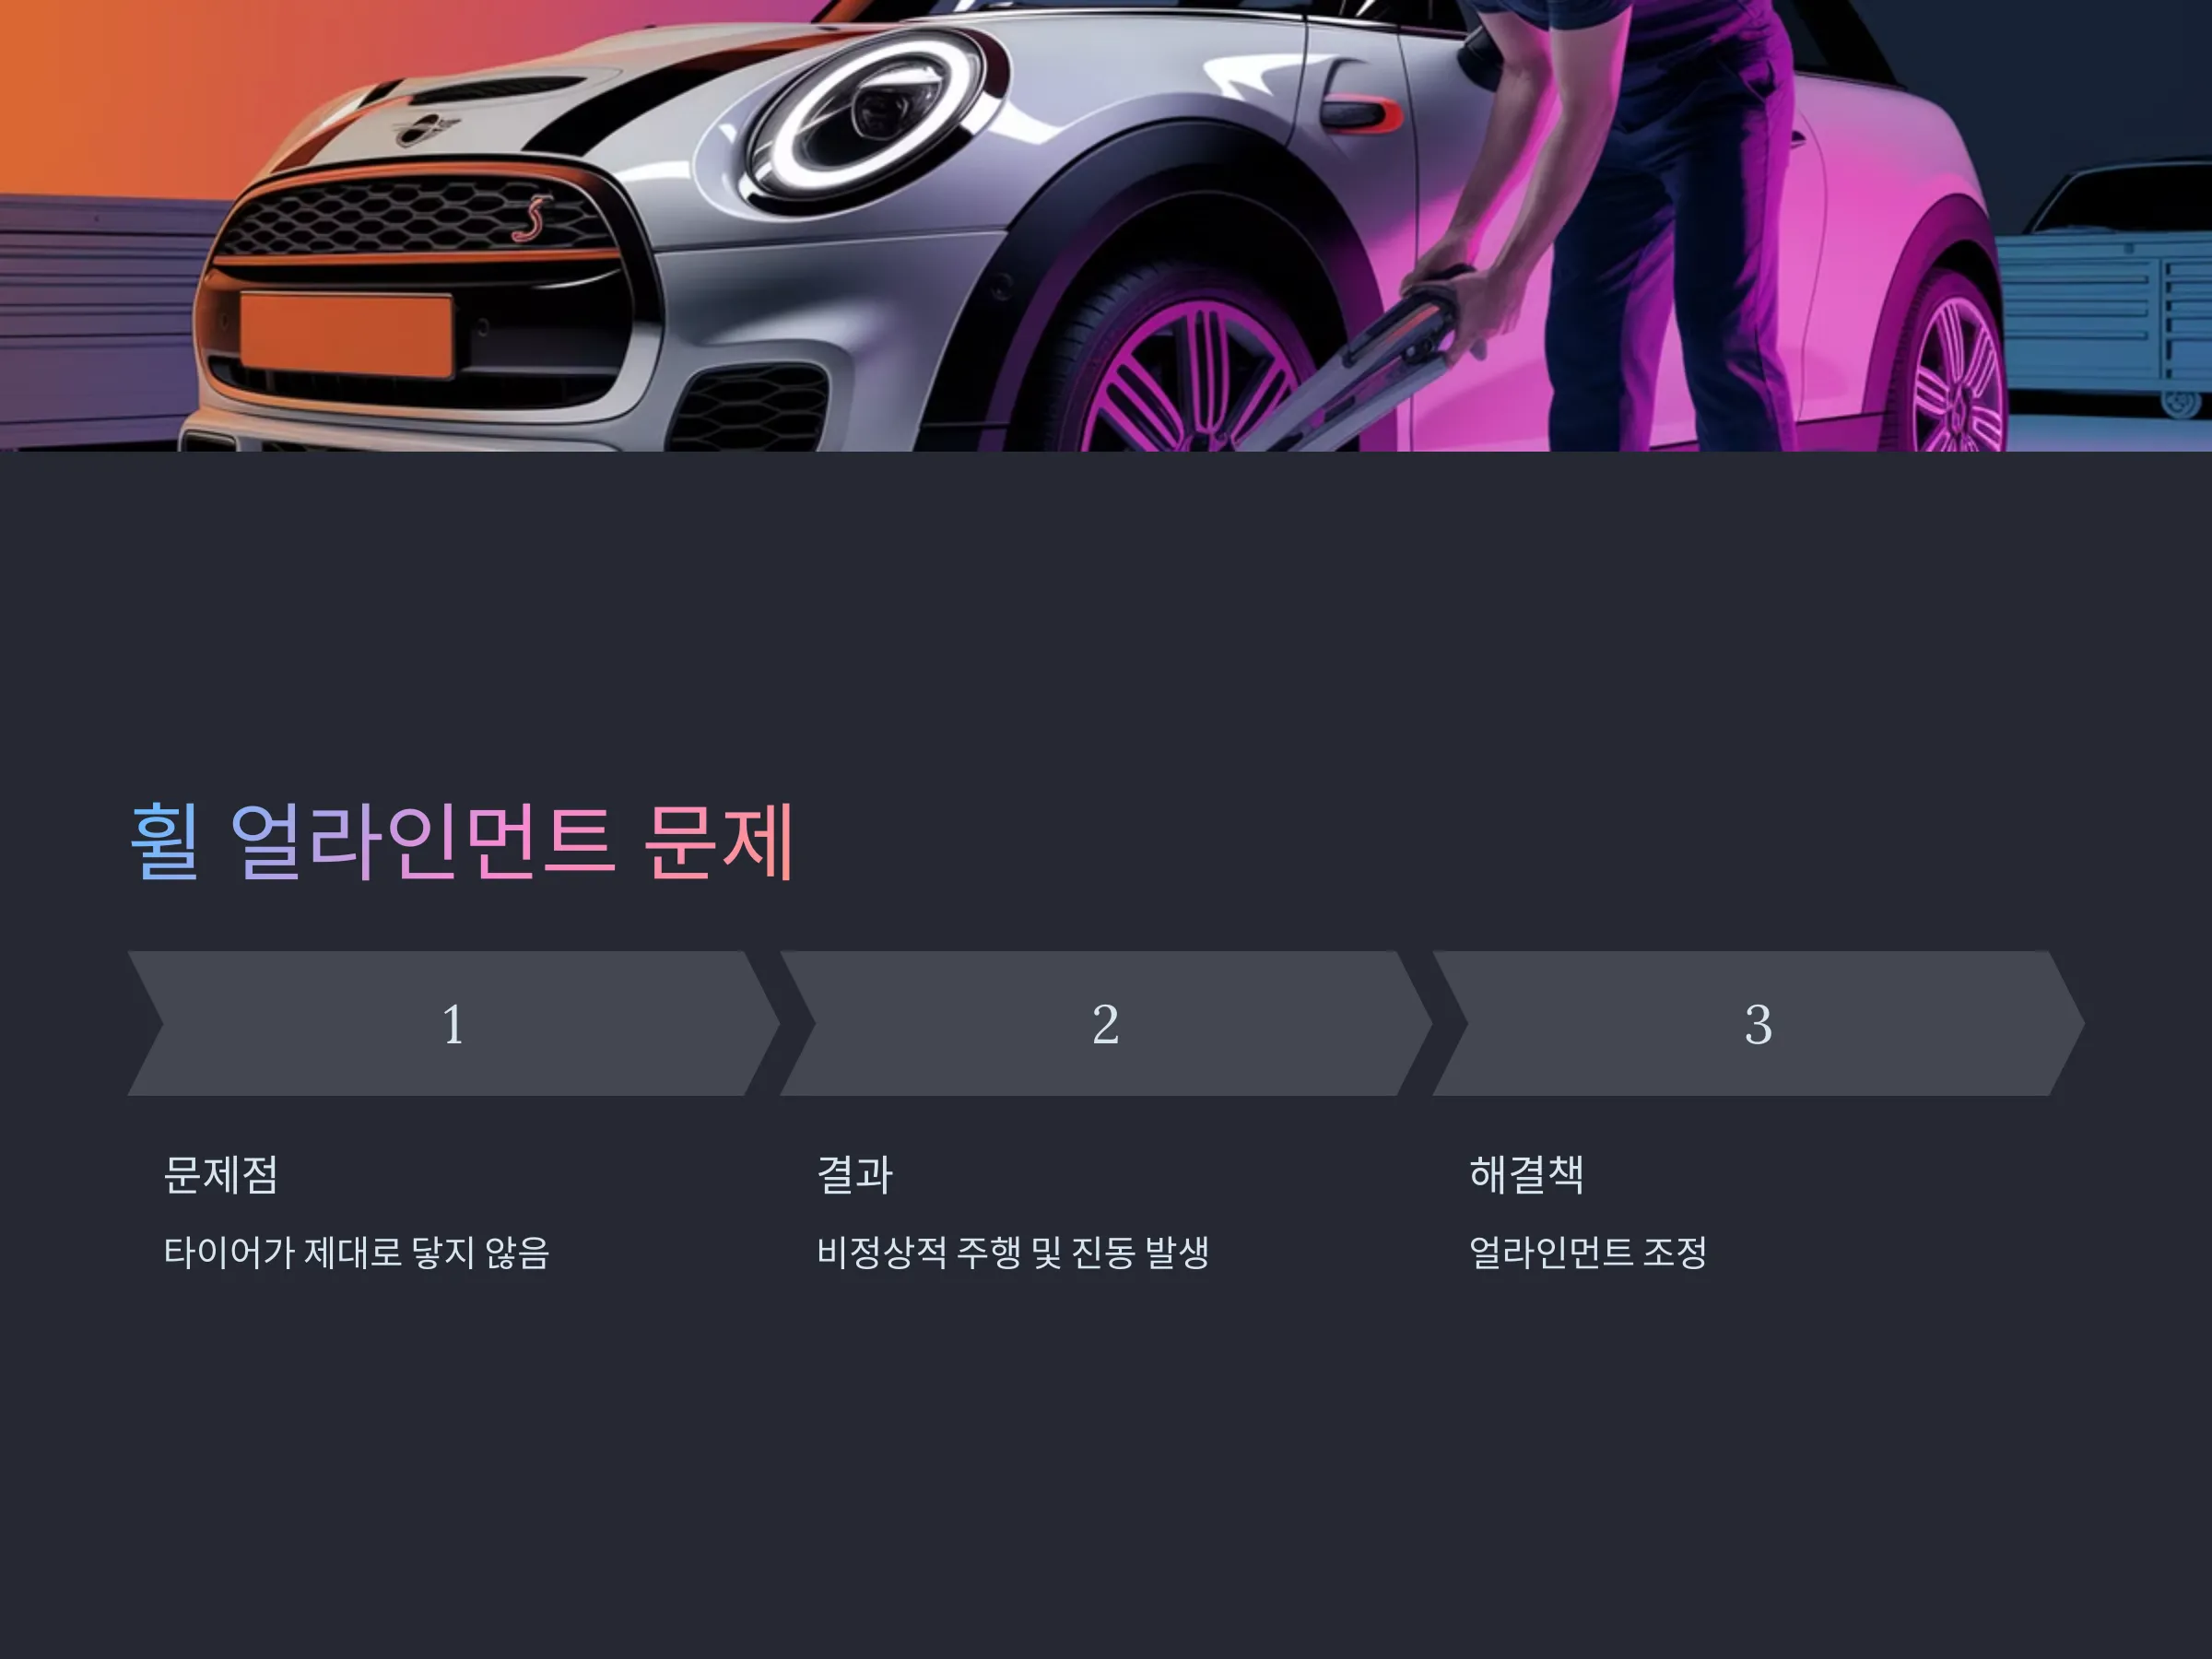Select chevron step number 2
The height and width of the screenshot is (1659, 2212).
[1105, 1023]
